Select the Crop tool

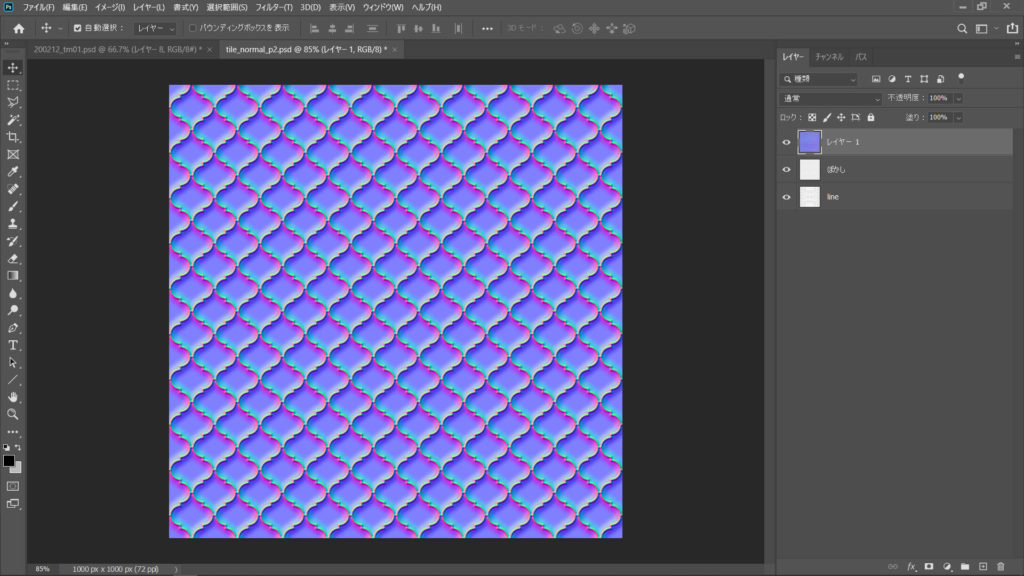[x=13, y=138]
